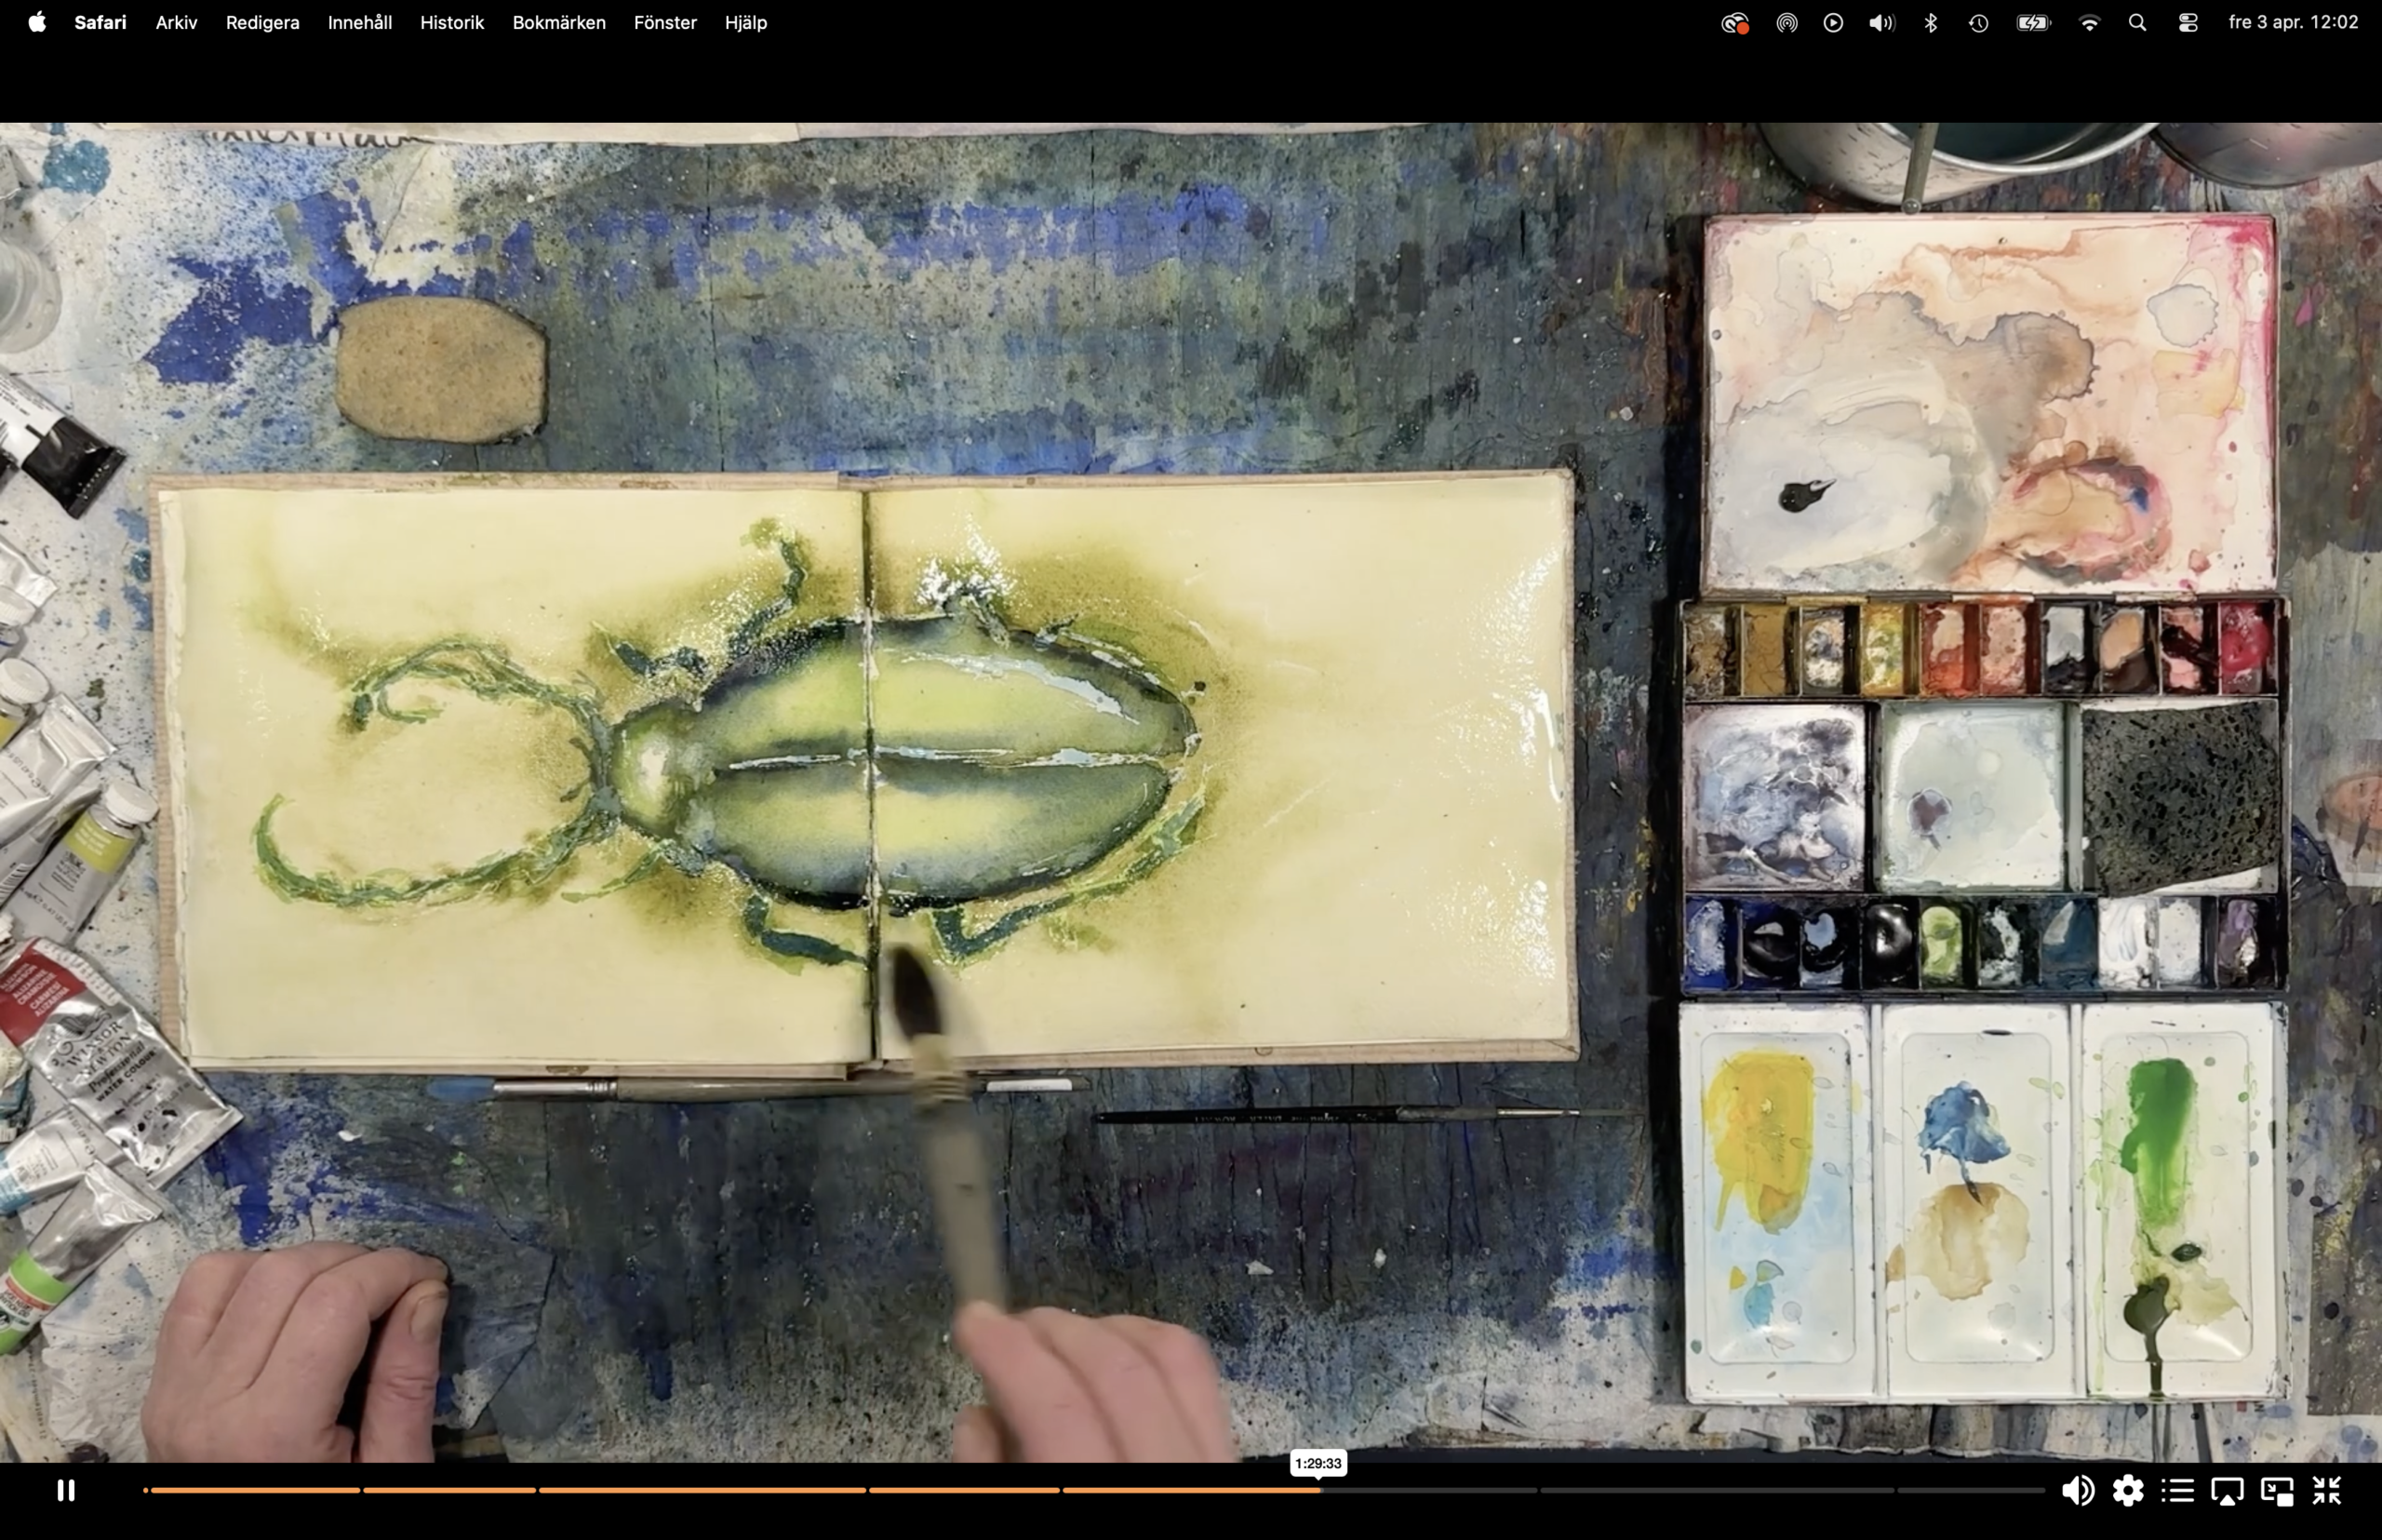Exit fullscreen video mode
Viewport: 2382px width, 1540px height.
click(x=2327, y=1490)
